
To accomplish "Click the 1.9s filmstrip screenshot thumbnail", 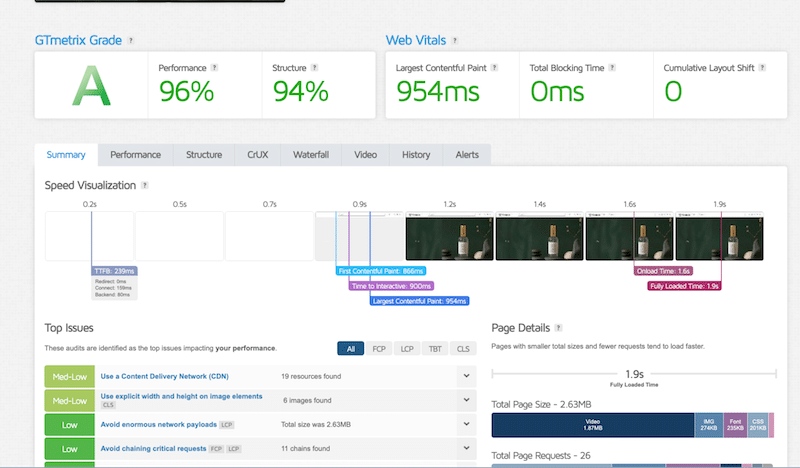I will click(712, 239).
